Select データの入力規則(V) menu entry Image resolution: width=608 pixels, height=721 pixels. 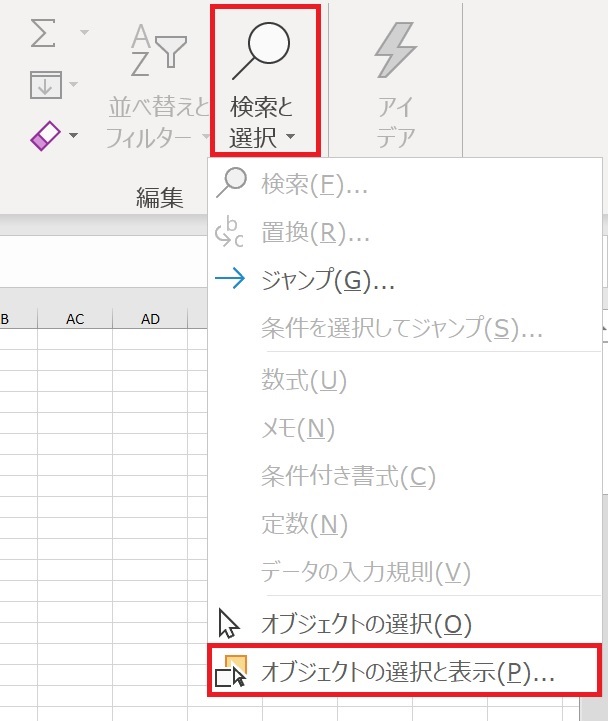click(364, 573)
